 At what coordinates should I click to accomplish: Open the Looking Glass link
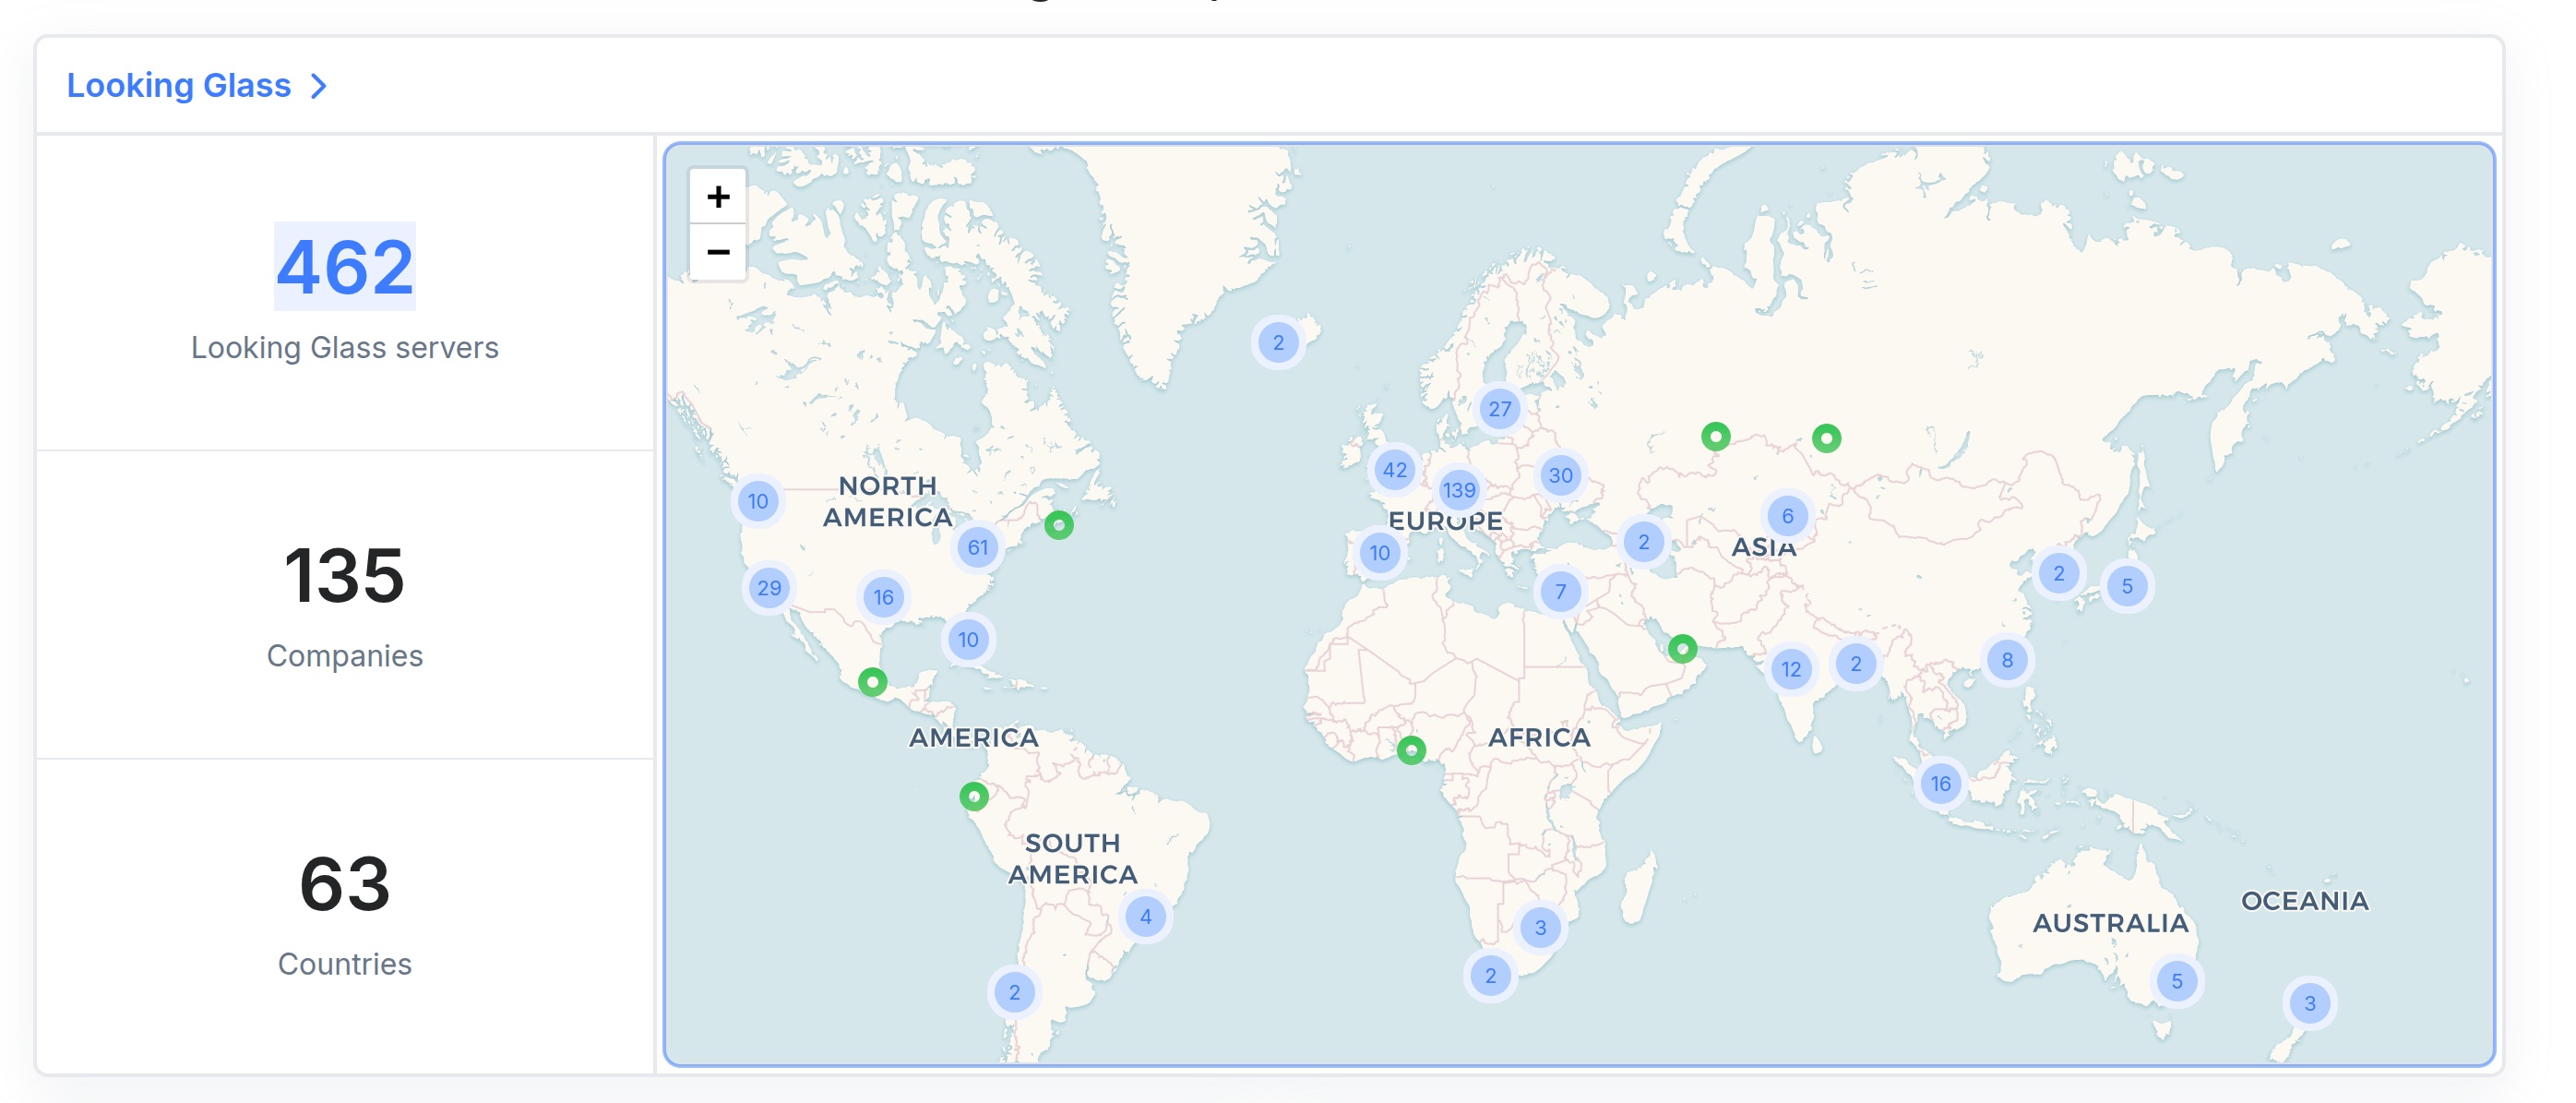click(x=178, y=86)
